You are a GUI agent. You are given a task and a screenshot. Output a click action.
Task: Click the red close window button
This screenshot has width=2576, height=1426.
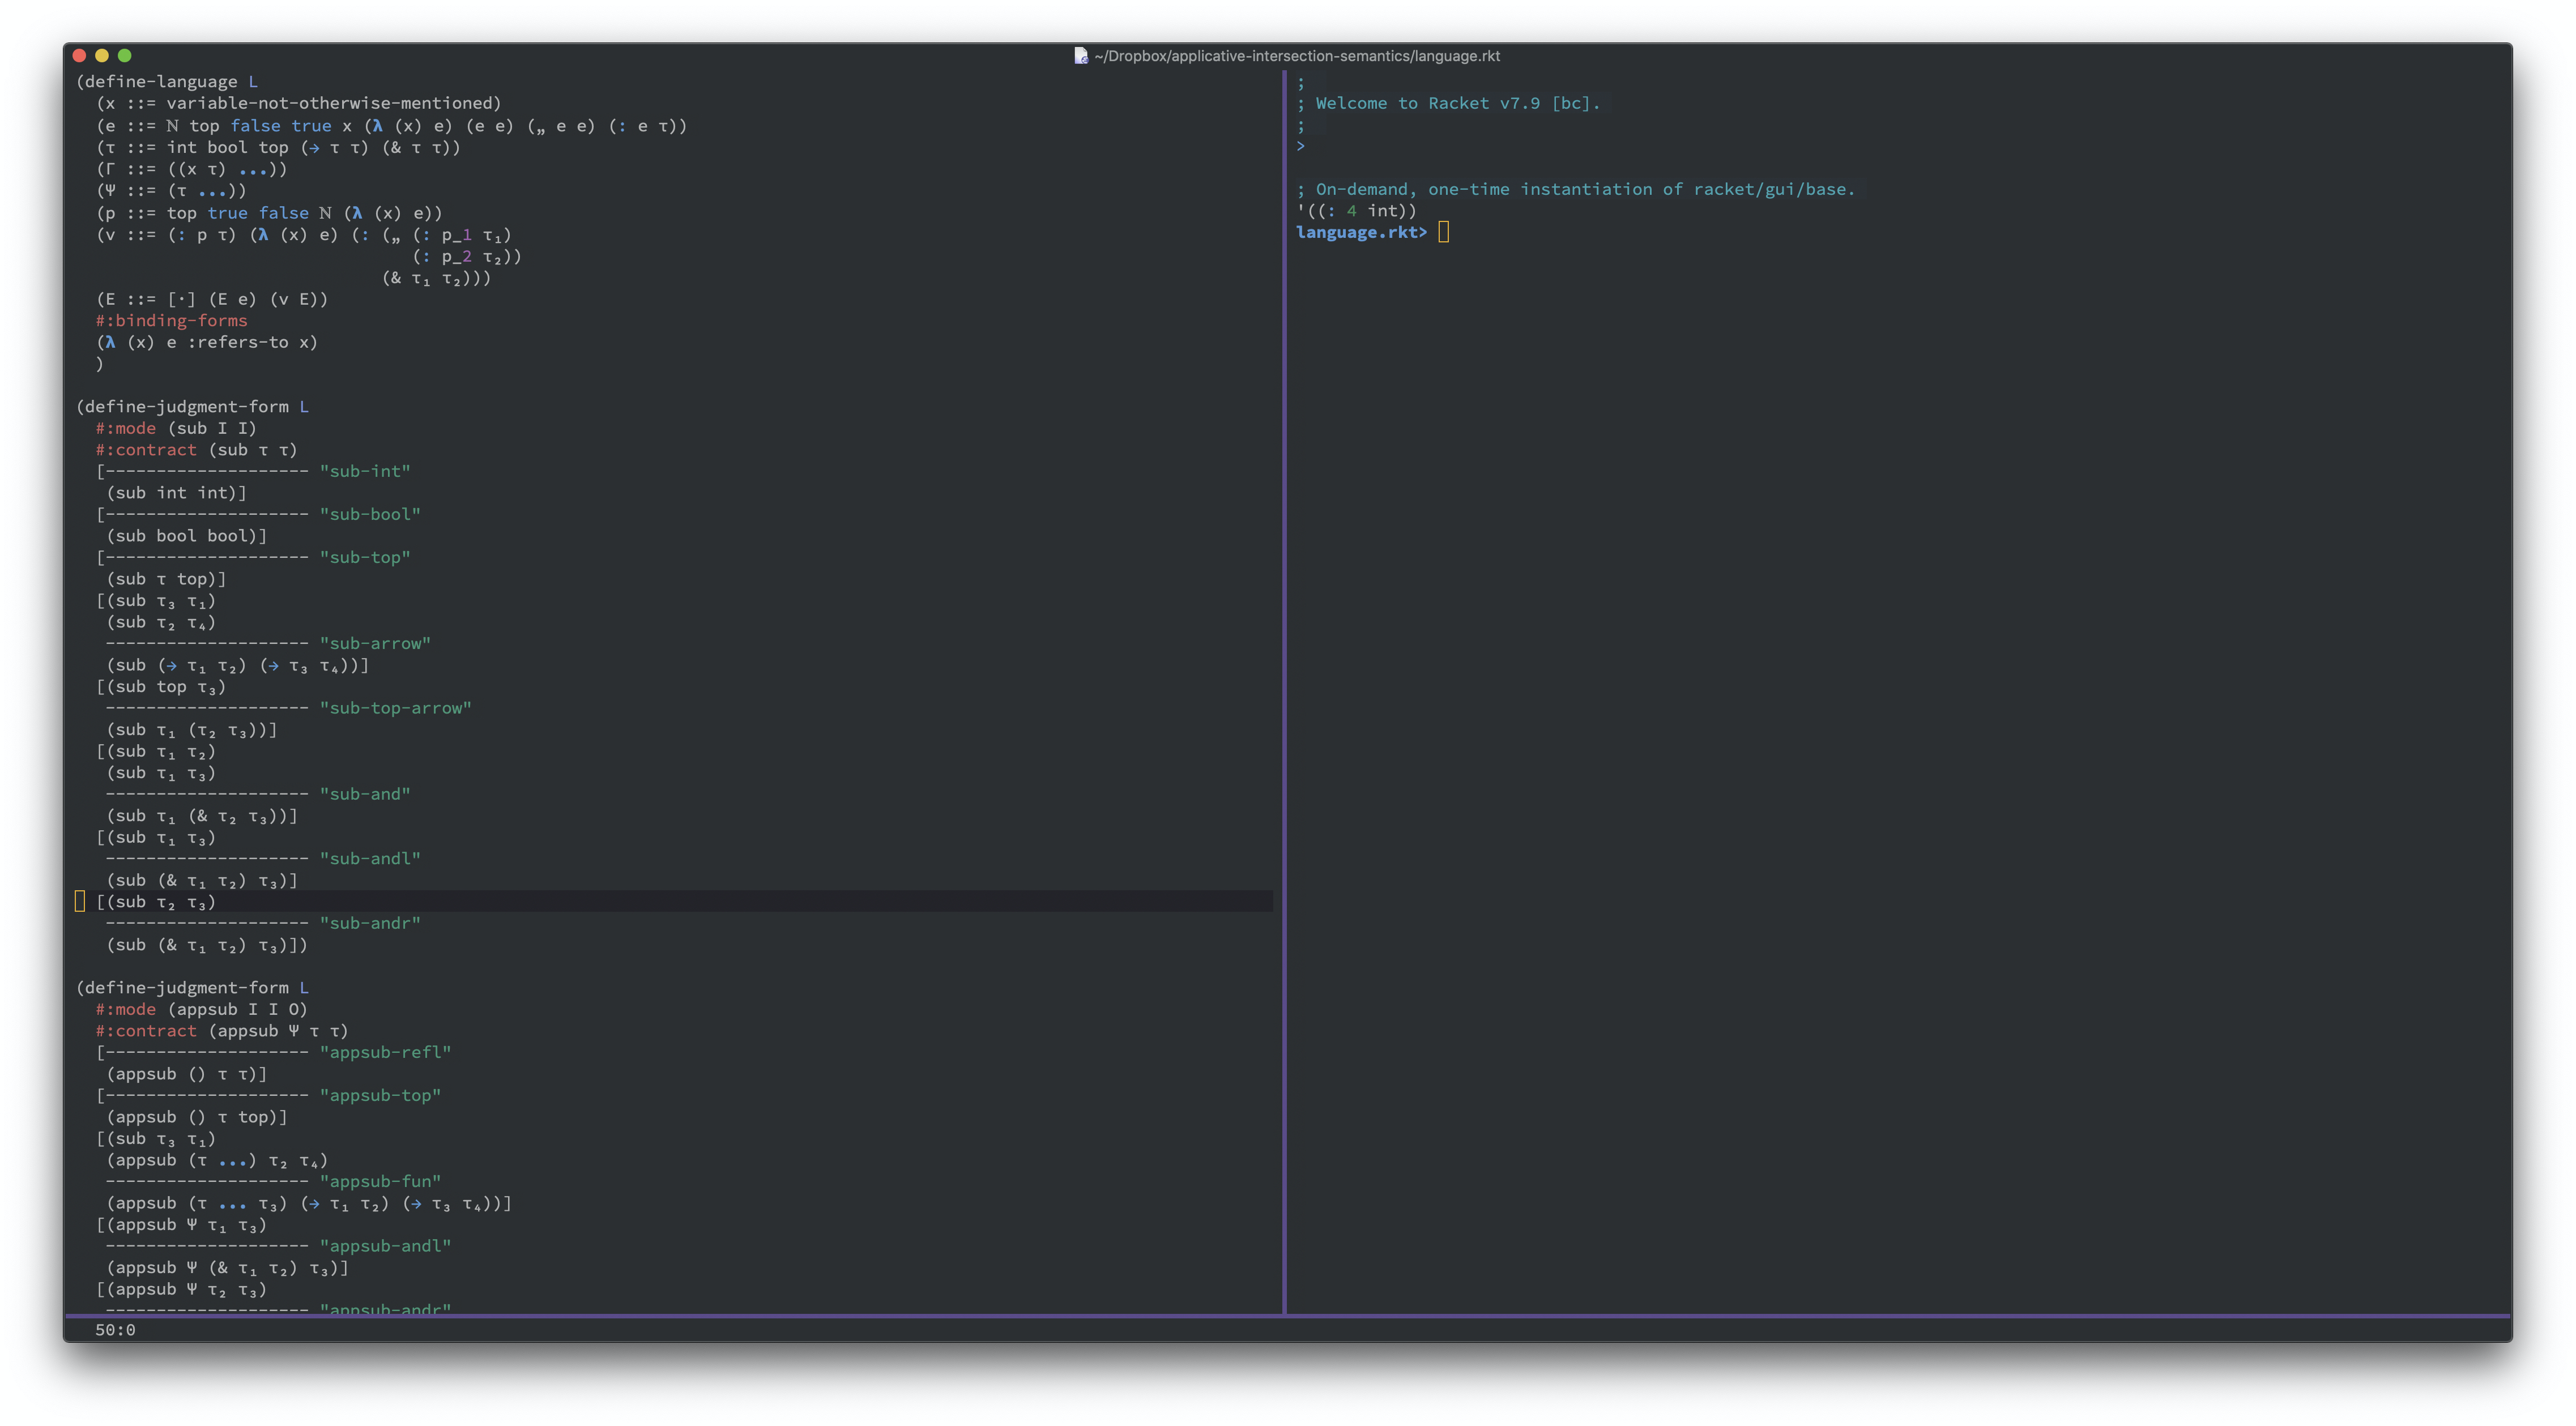click(x=80, y=56)
